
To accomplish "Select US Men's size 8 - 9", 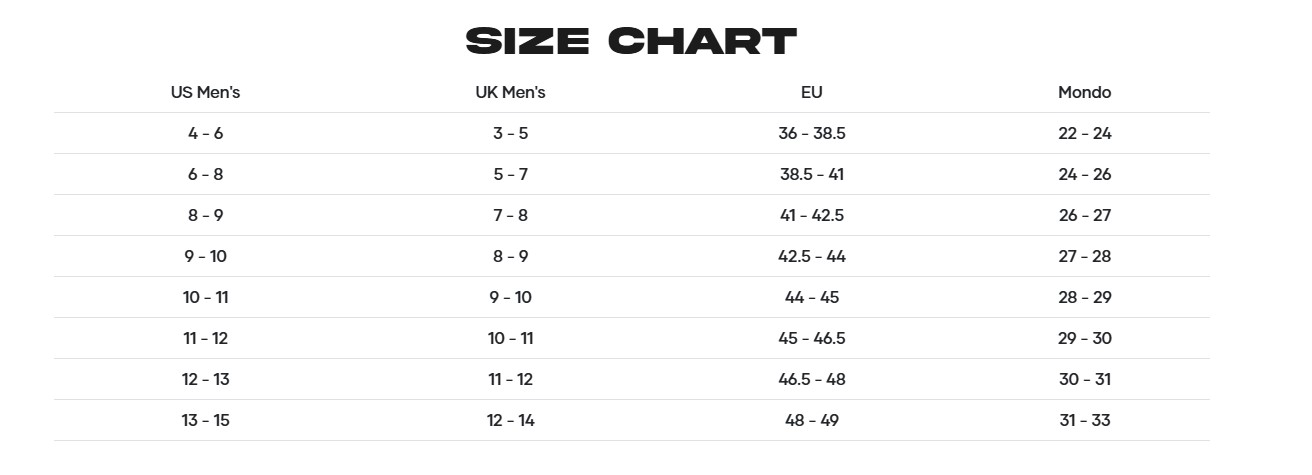I will [x=206, y=215].
